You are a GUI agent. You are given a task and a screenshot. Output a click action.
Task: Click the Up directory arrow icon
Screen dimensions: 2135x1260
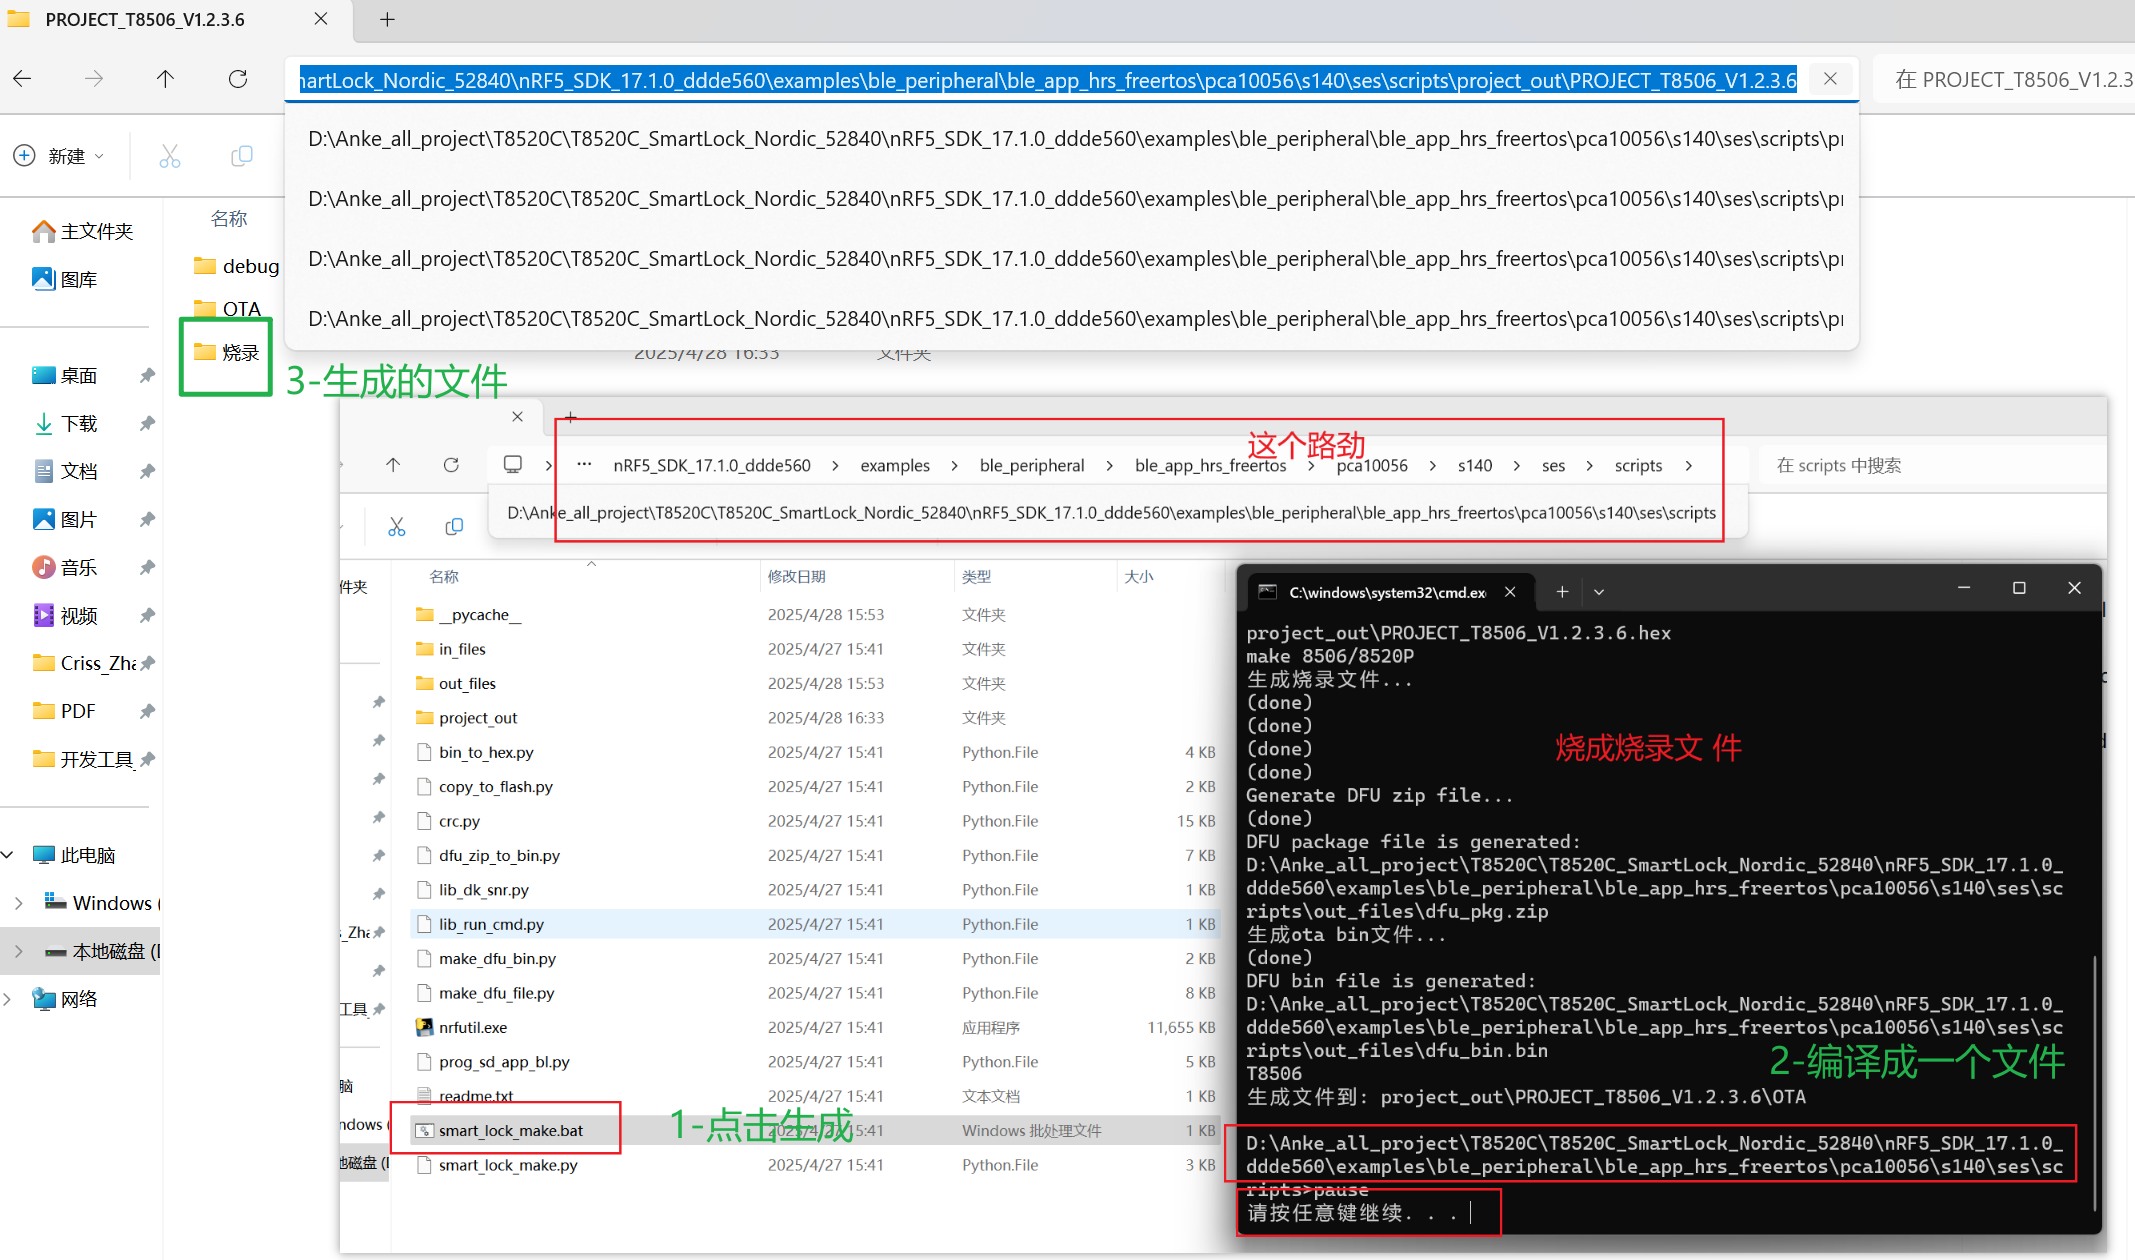165,79
